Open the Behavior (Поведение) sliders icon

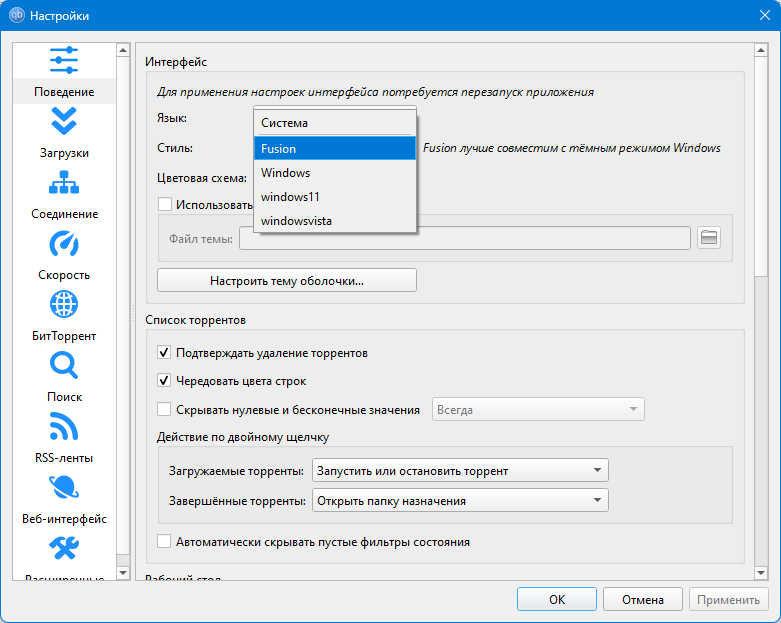coord(64,61)
